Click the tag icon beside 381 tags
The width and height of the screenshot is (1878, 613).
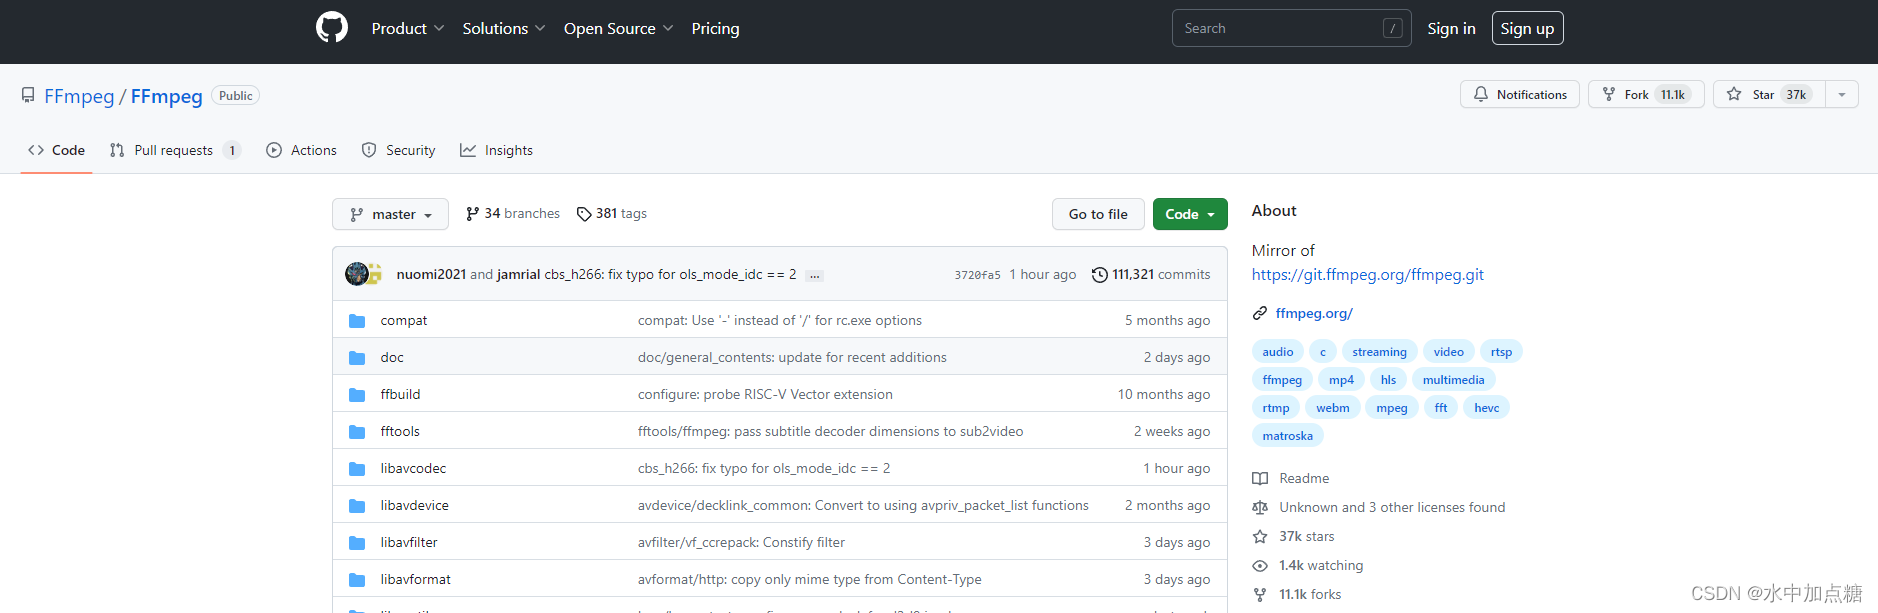(x=584, y=214)
